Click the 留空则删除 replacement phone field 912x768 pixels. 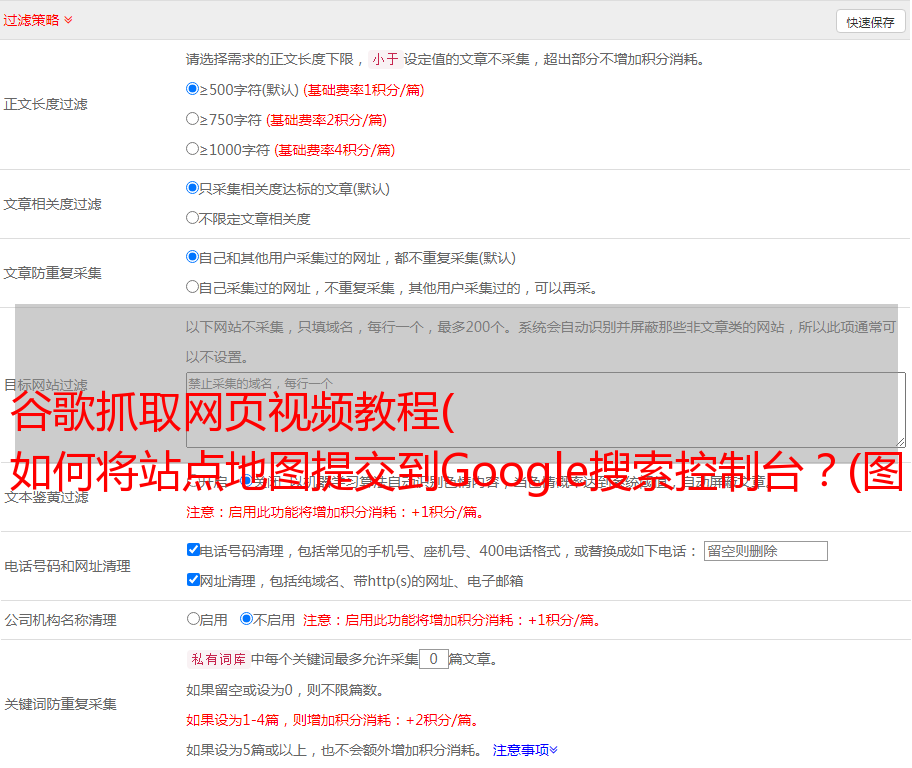click(x=765, y=551)
